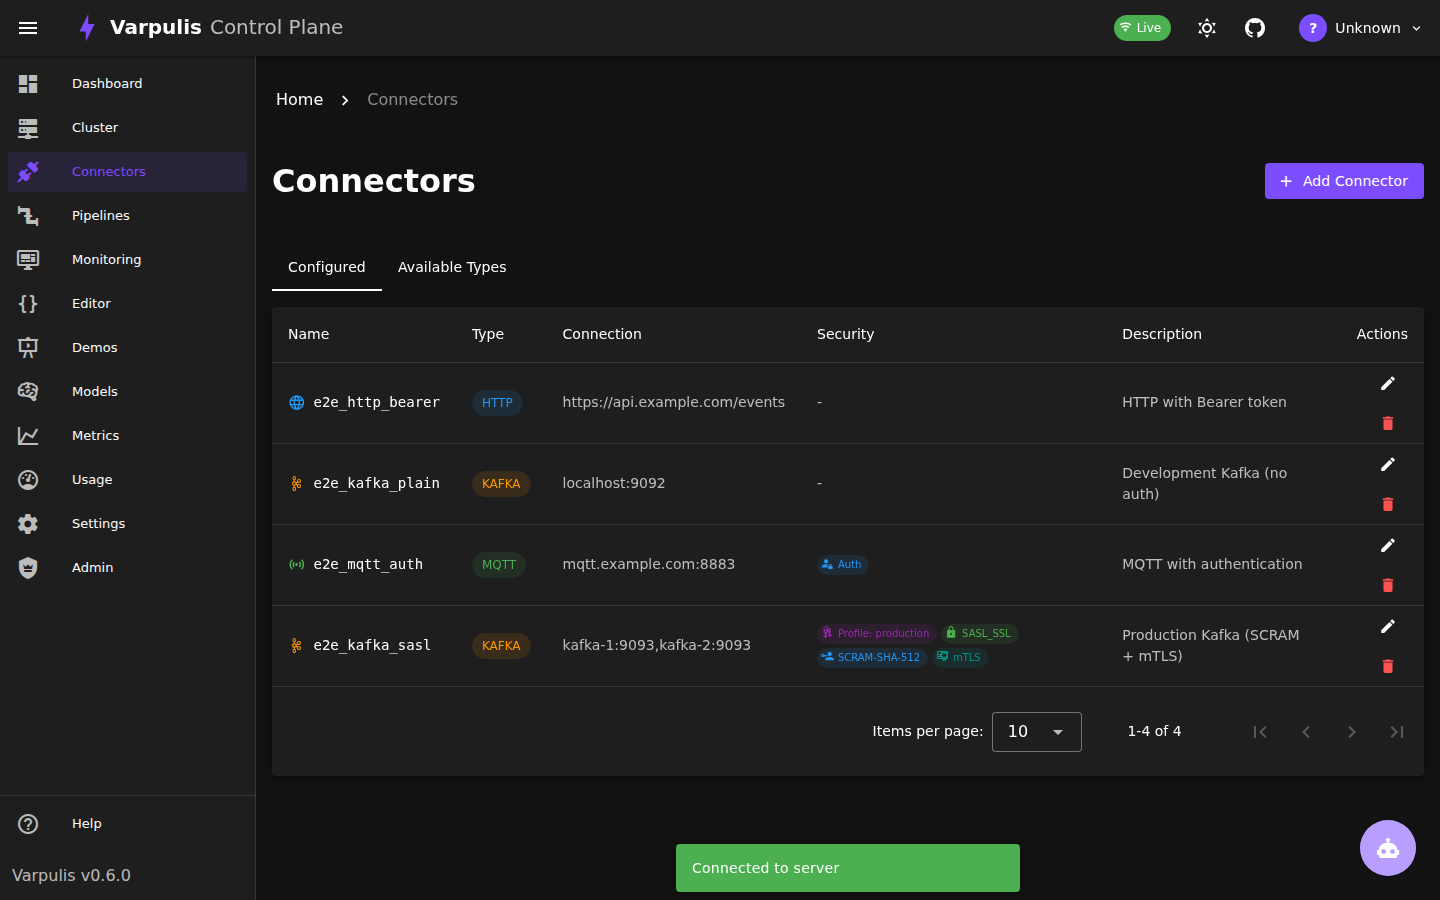Screen dimensions: 1440x900
Task: Expand the Unknown user menu
Action: 1360,28
